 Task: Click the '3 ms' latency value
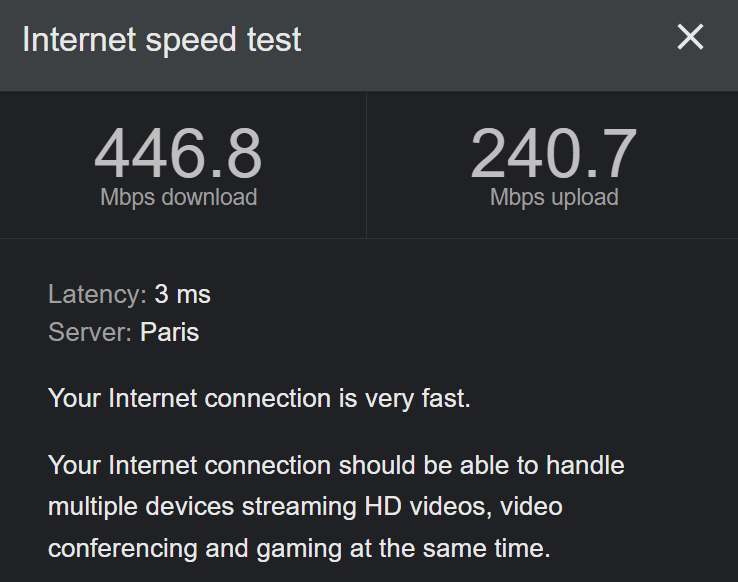pos(183,295)
